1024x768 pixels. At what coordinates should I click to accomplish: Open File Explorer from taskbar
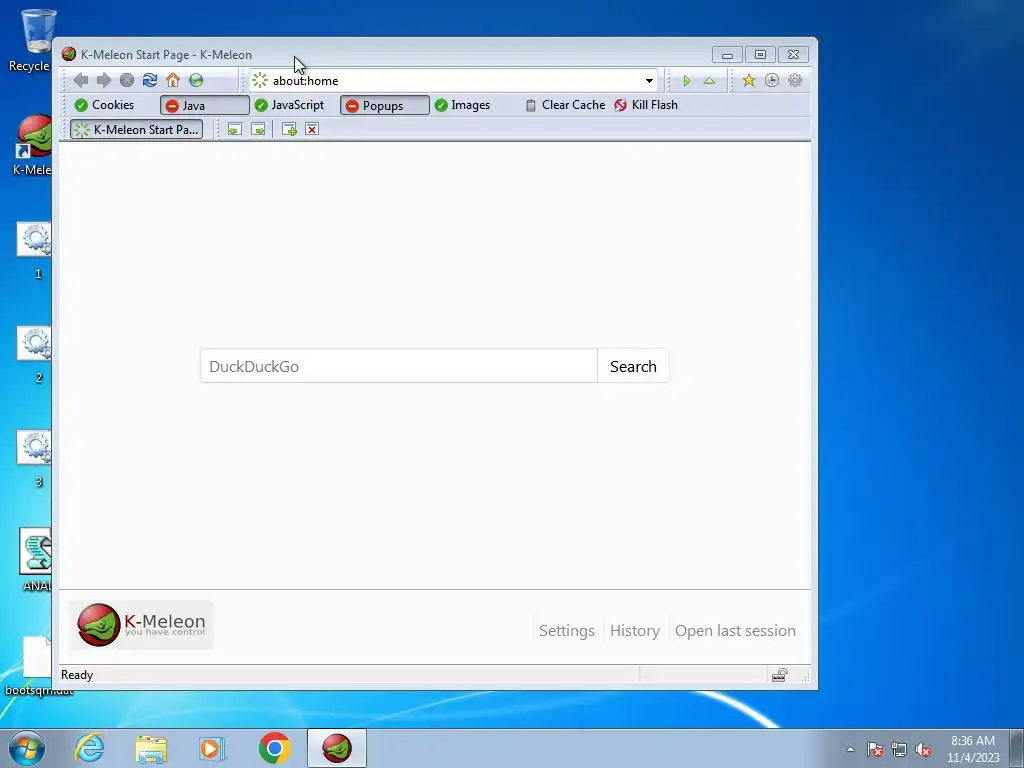(151, 748)
